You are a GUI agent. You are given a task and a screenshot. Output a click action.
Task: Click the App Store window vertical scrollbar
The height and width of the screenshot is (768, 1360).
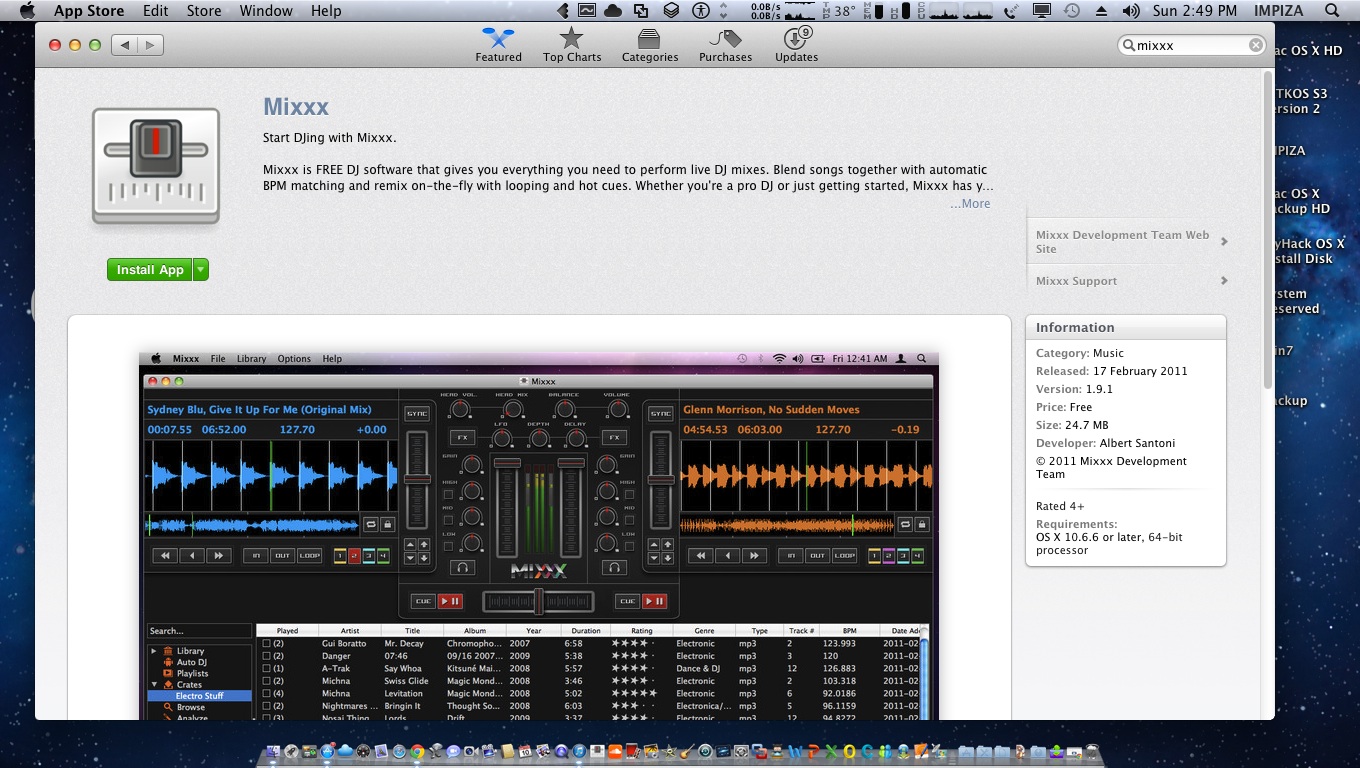point(1268,230)
